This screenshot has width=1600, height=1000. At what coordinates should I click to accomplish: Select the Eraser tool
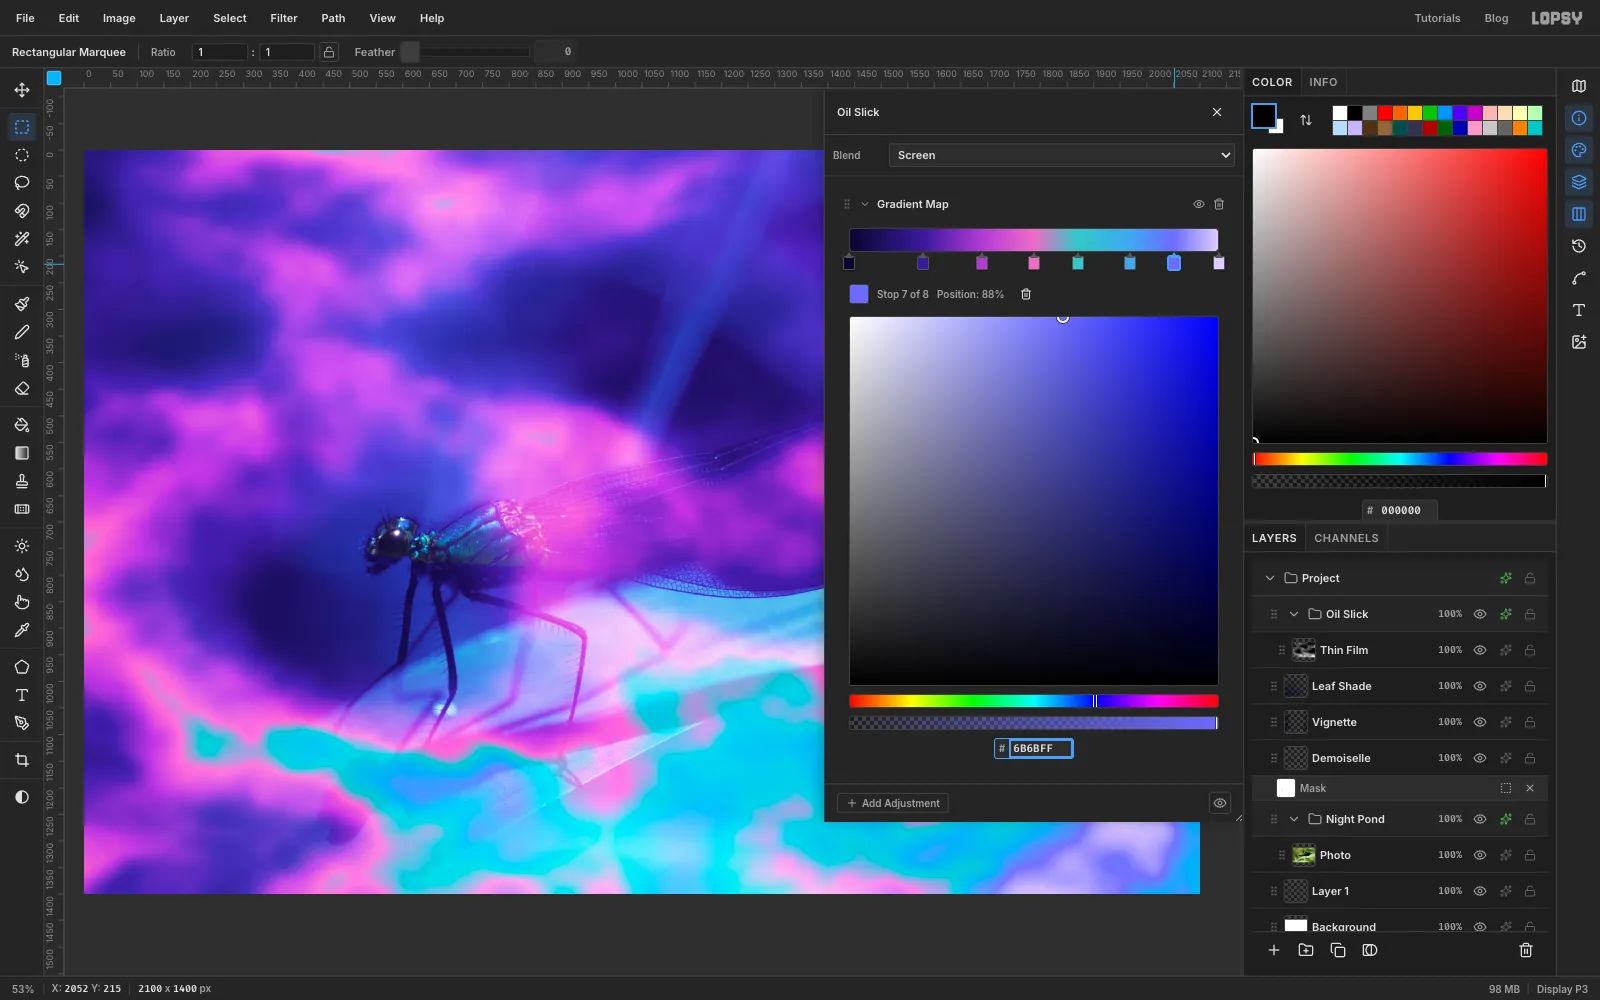(22, 388)
